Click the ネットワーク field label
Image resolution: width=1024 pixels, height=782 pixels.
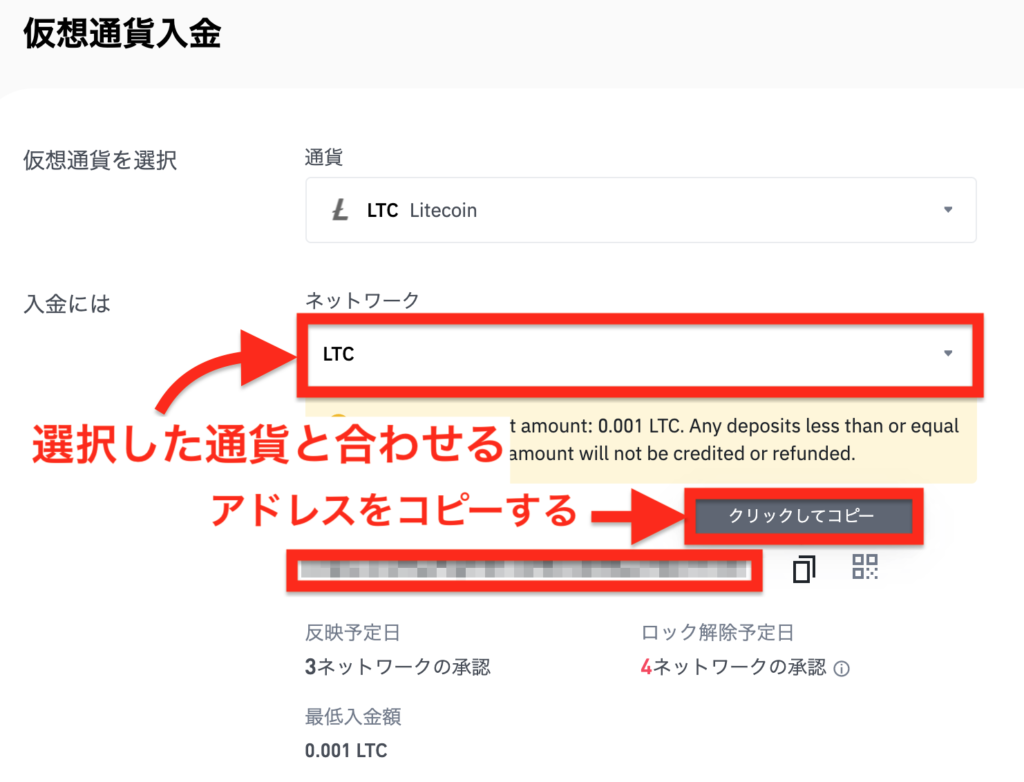(x=362, y=301)
